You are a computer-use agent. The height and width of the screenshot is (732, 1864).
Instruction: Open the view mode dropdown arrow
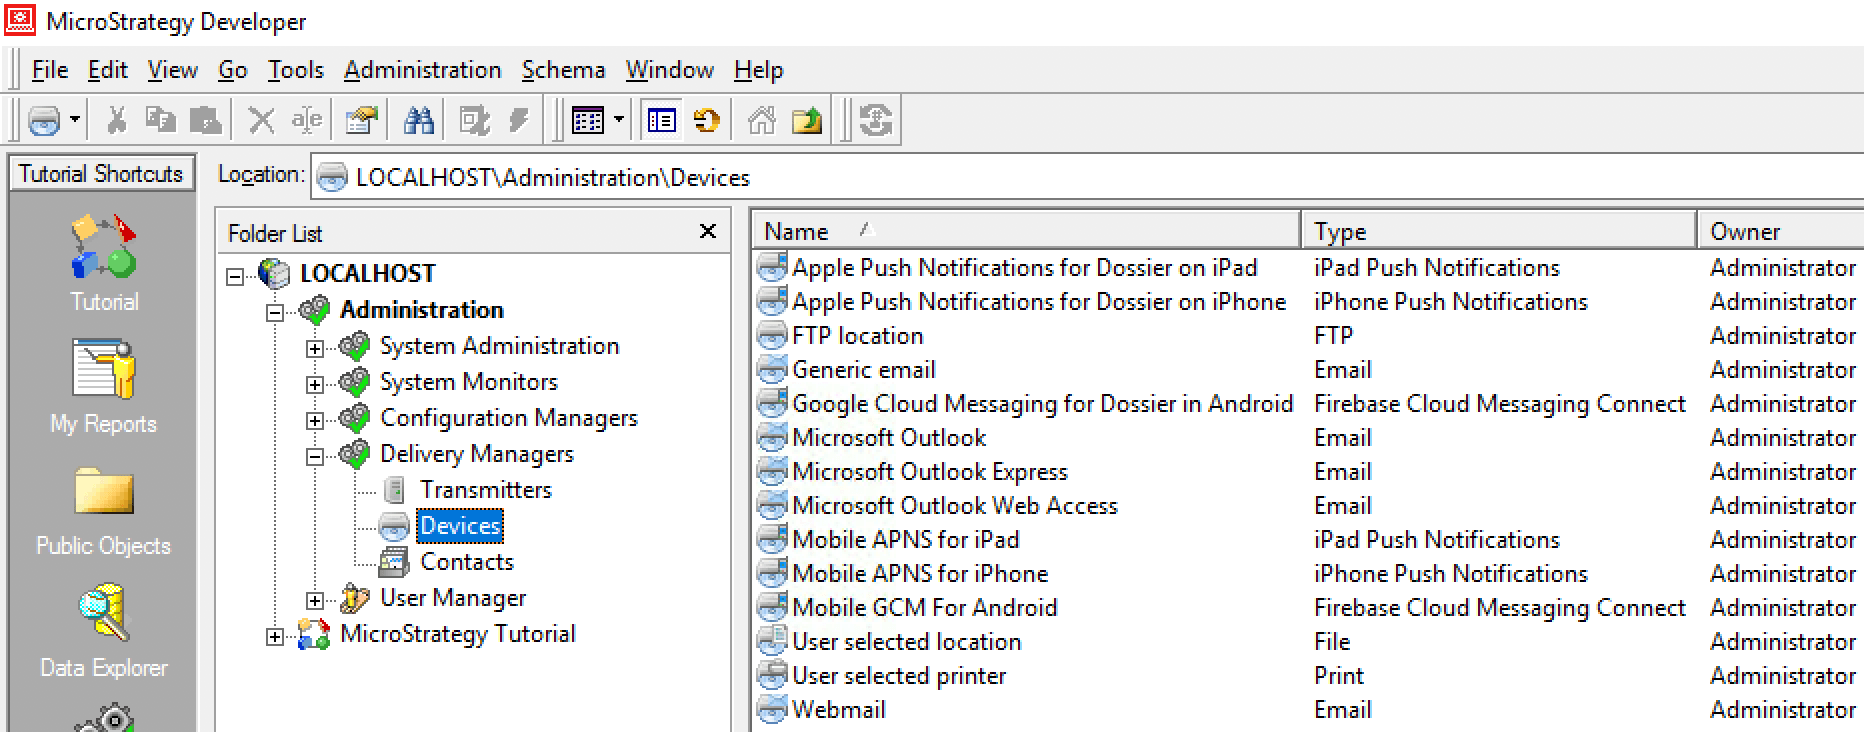coord(619,121)
